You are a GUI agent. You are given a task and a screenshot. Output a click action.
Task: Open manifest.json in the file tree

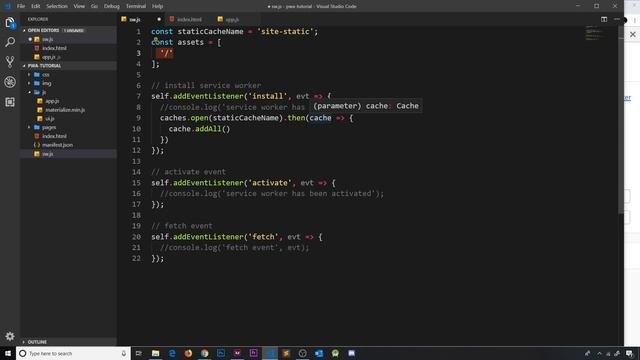tap(69, 145)
